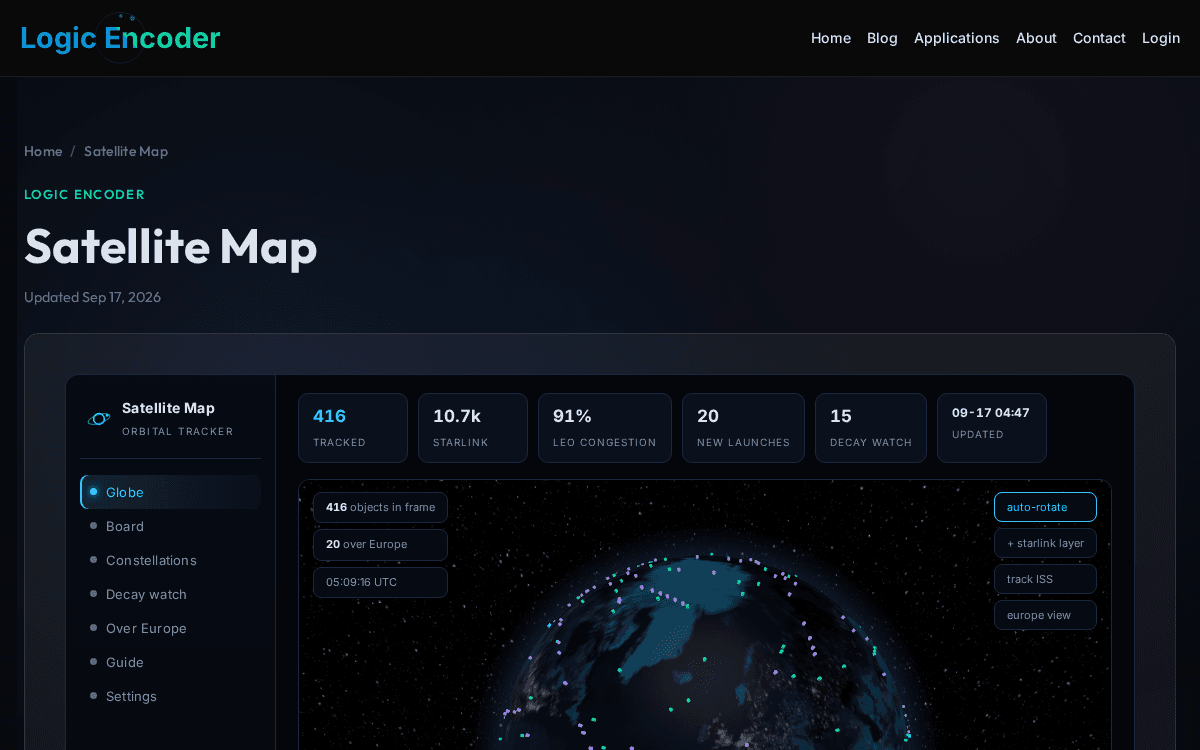Click the 09-17 04:47 Updated card
Viewport: 1200px width, 750px height.
(x=992, y=428)
